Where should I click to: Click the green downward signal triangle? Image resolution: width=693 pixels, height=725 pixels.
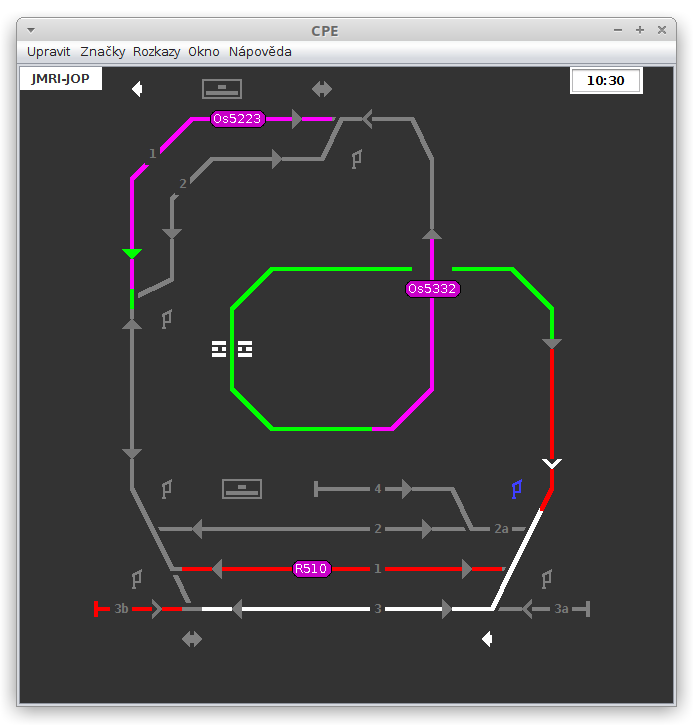132,254
